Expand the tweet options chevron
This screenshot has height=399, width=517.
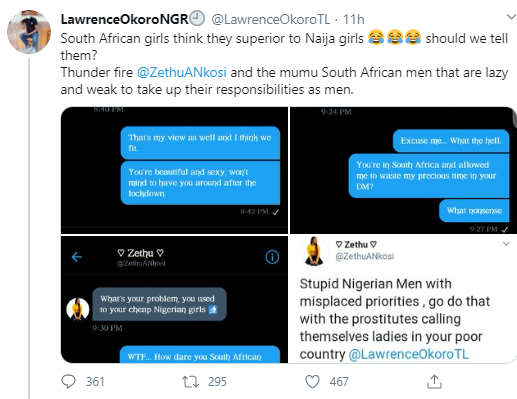(x=511, y=17)
